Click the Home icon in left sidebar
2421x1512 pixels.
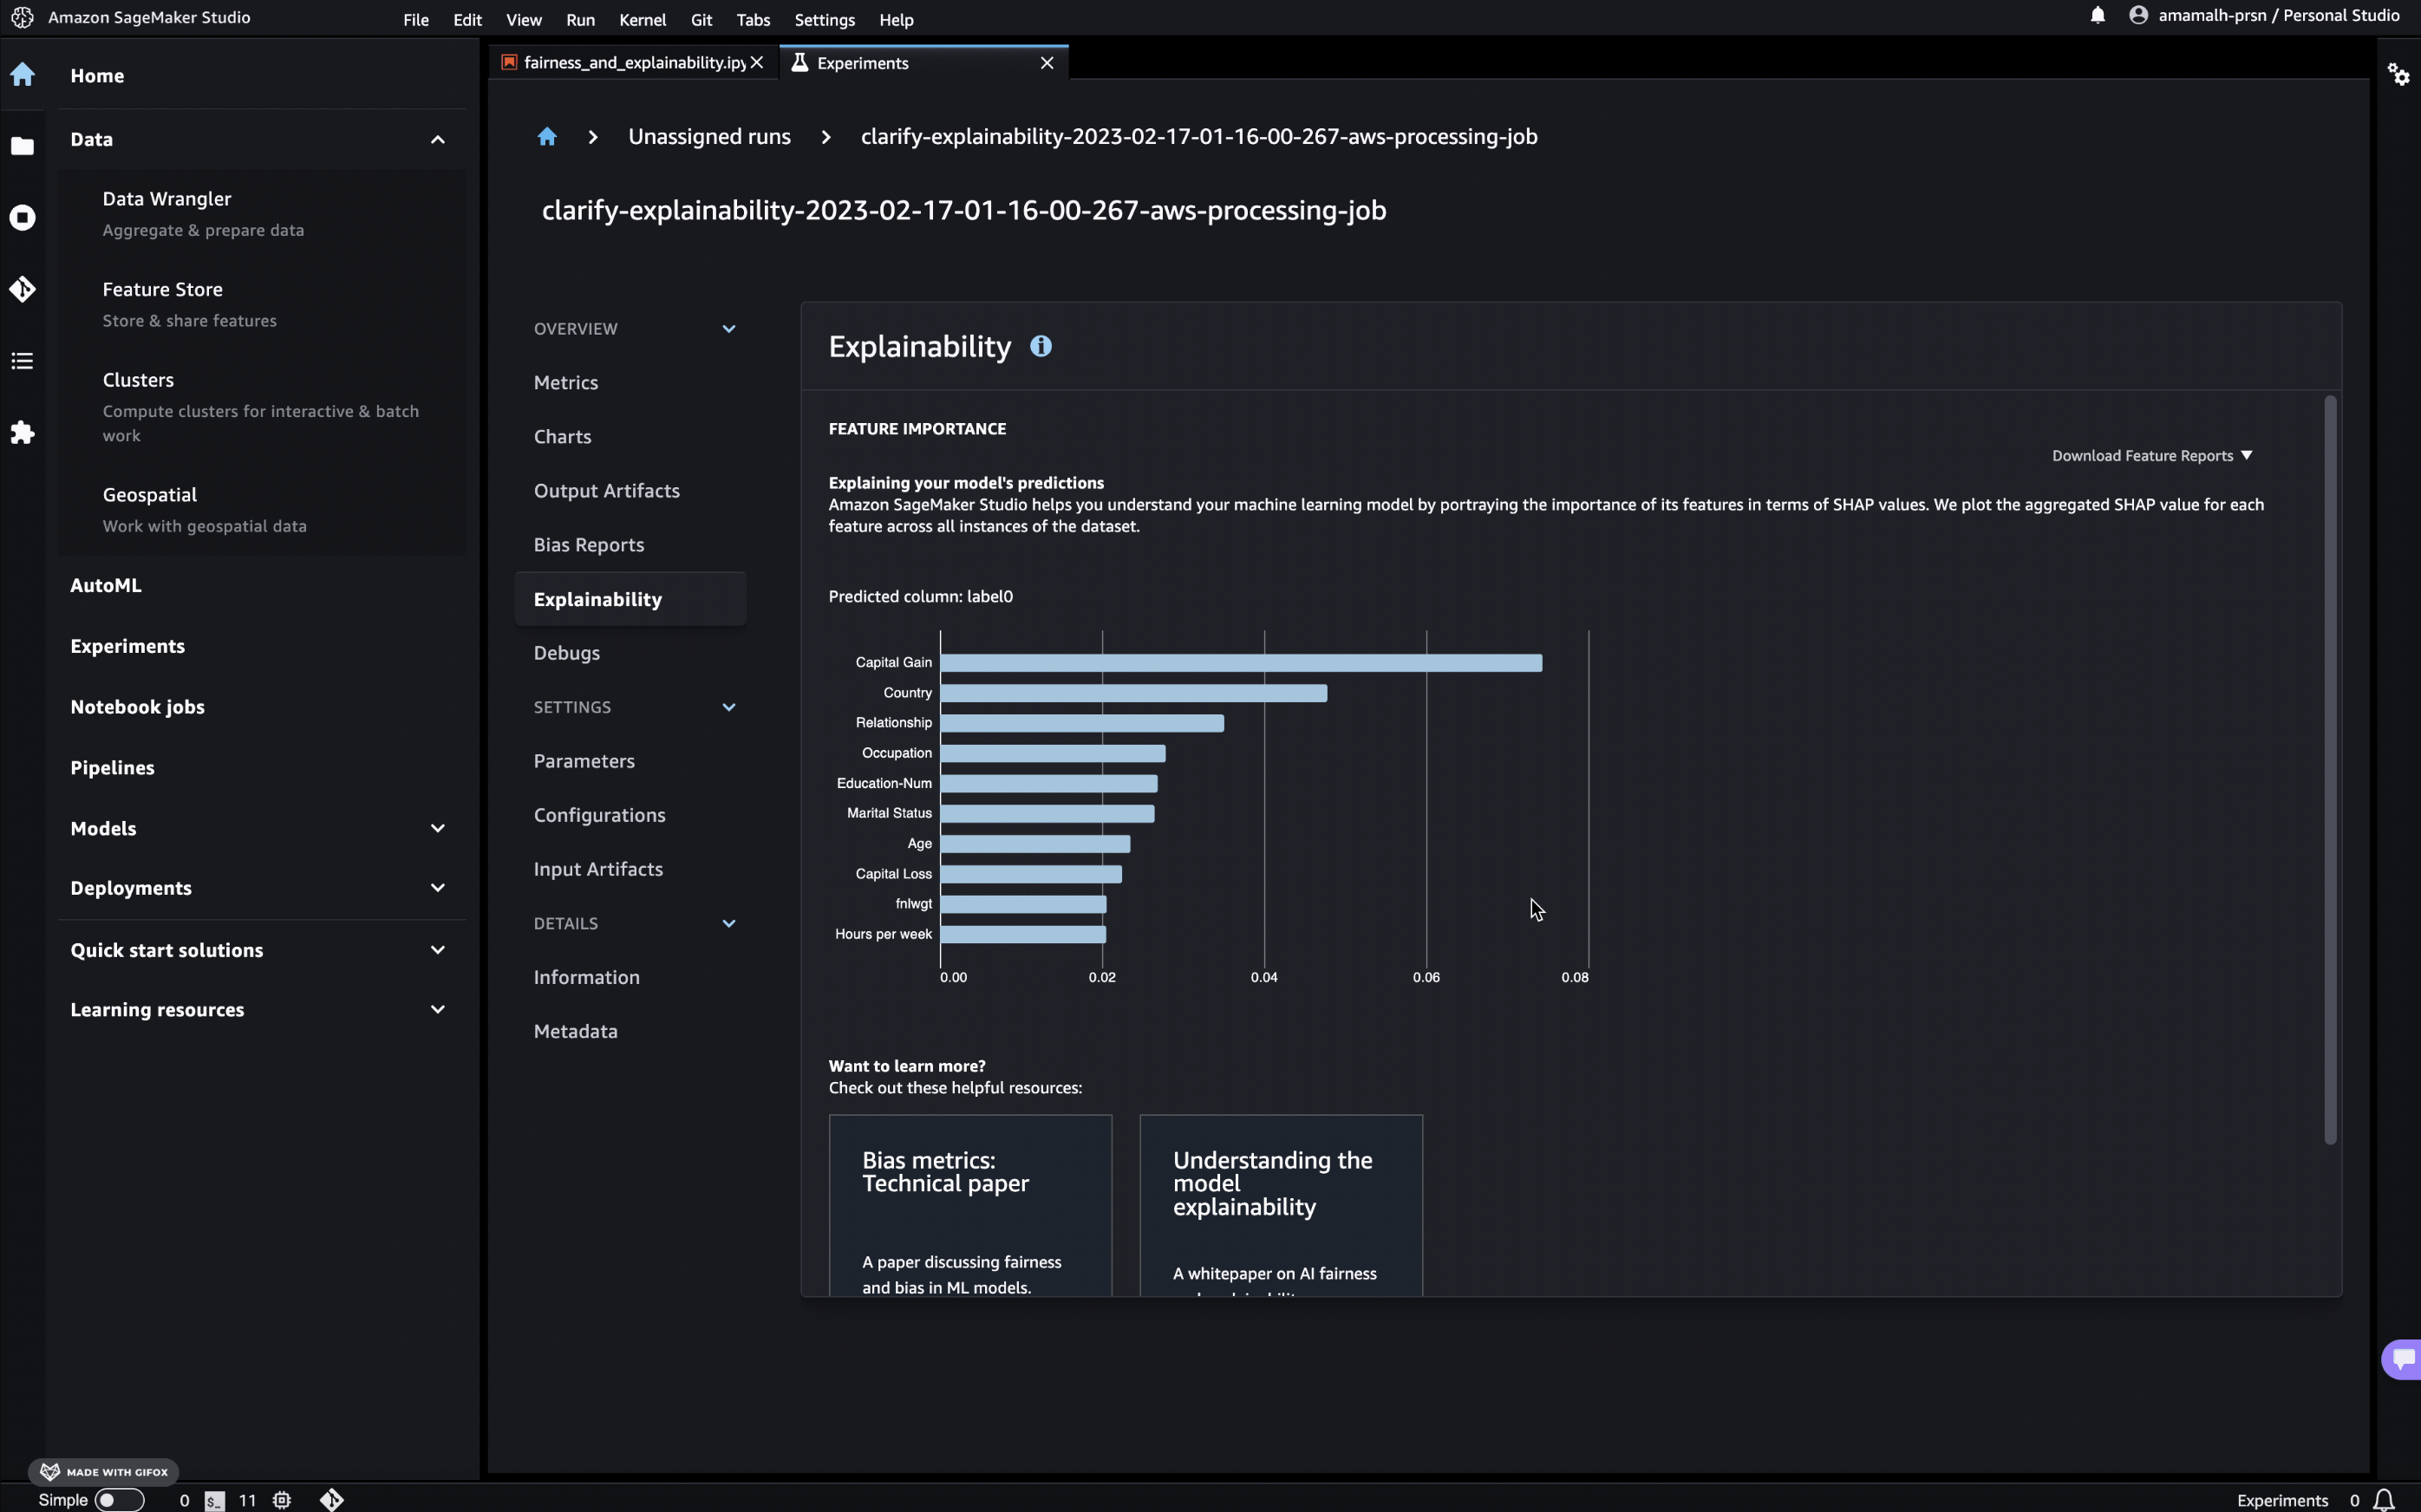22,75
